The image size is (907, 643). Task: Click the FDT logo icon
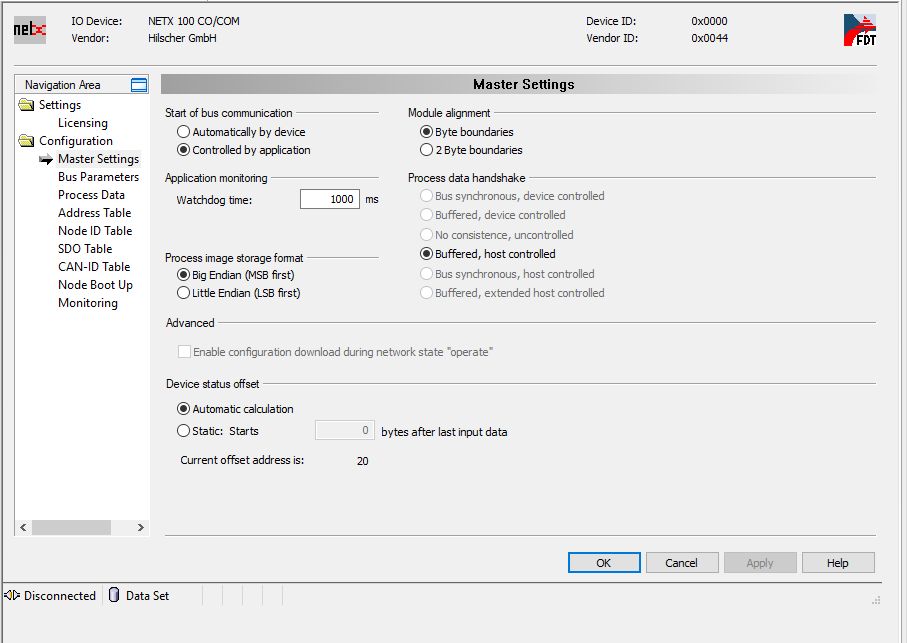[x=859, y=31]
